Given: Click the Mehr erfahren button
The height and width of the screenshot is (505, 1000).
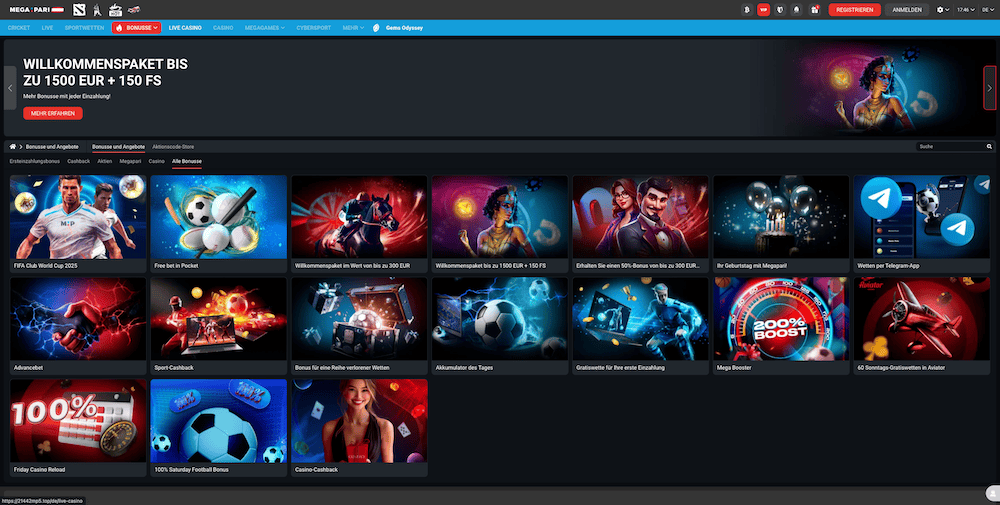Looking at the screenshot, I should (x=53, y=113).
